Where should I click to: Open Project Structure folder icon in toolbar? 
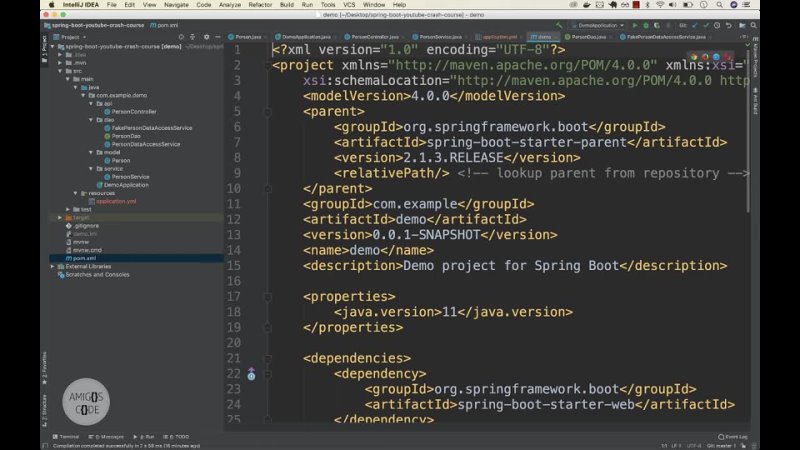click(742, 25)
